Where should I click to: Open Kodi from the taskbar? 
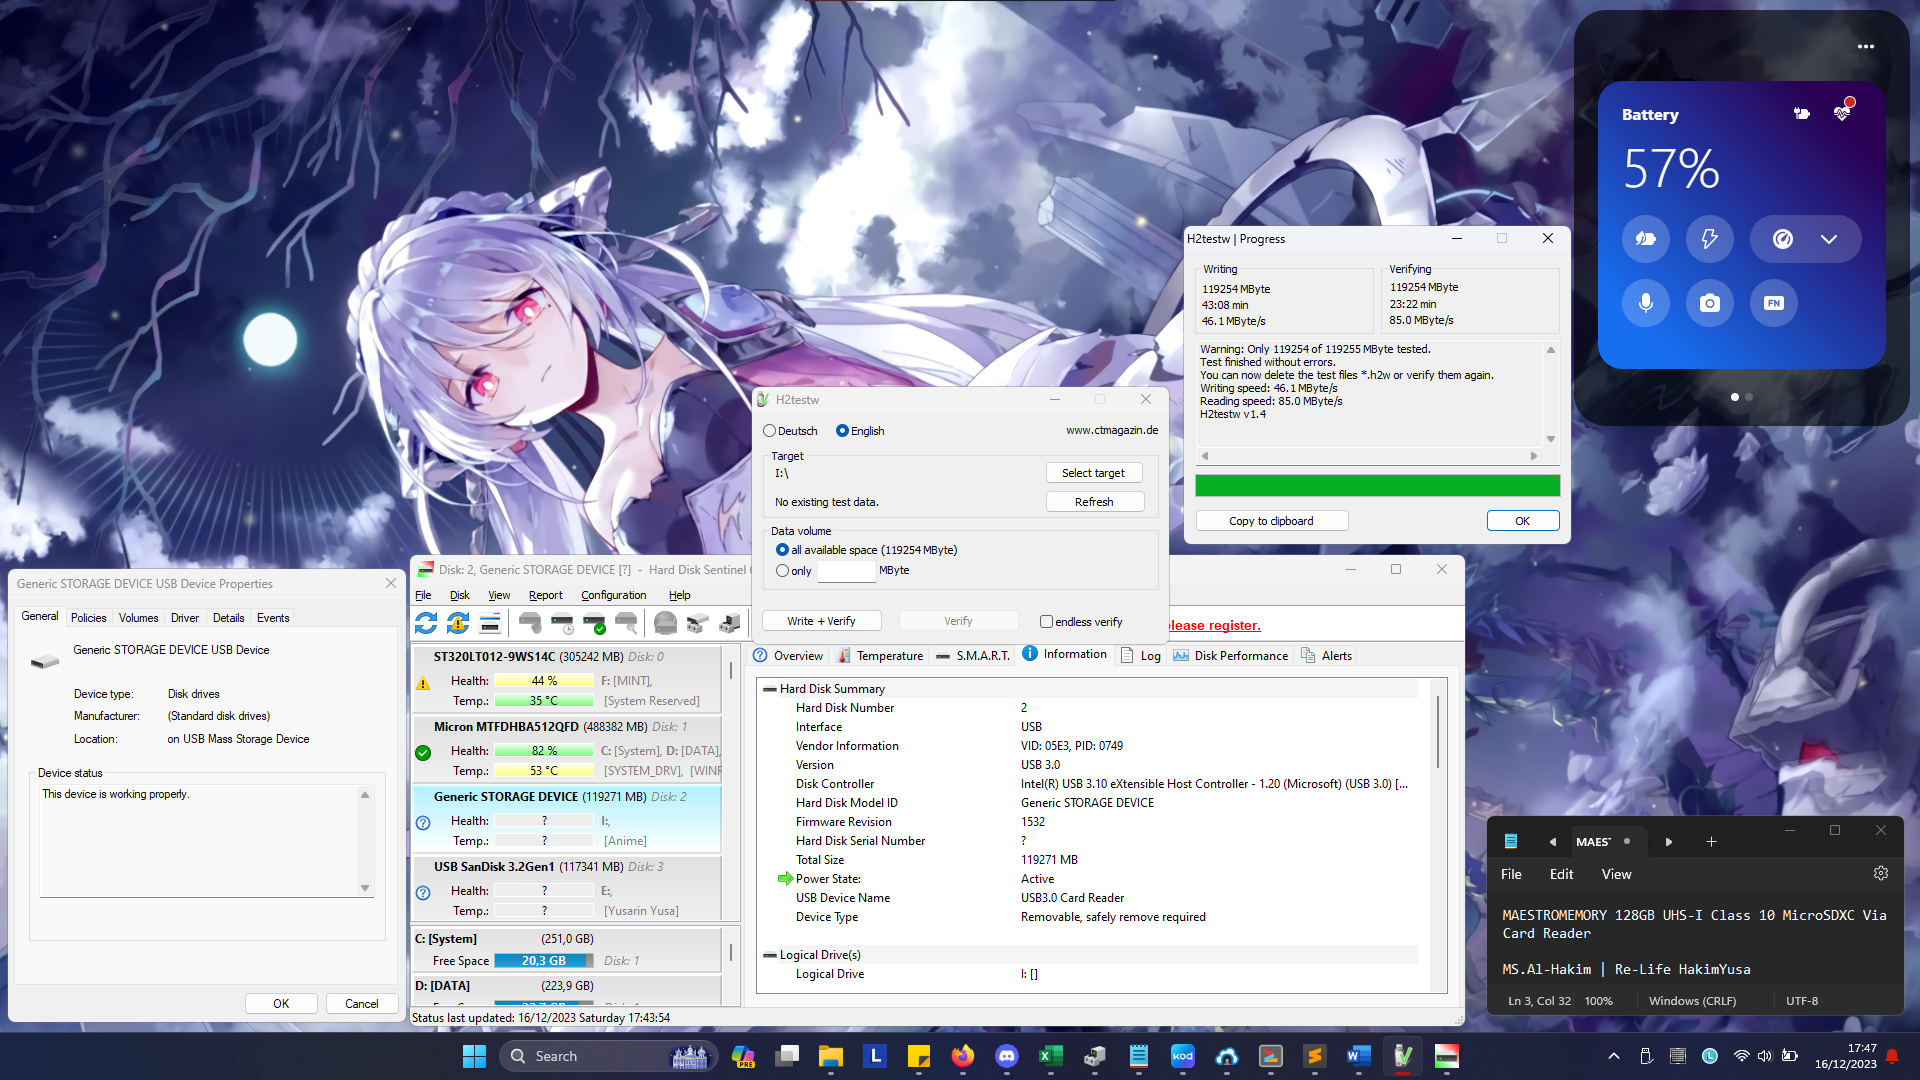coord(1182,1056)
